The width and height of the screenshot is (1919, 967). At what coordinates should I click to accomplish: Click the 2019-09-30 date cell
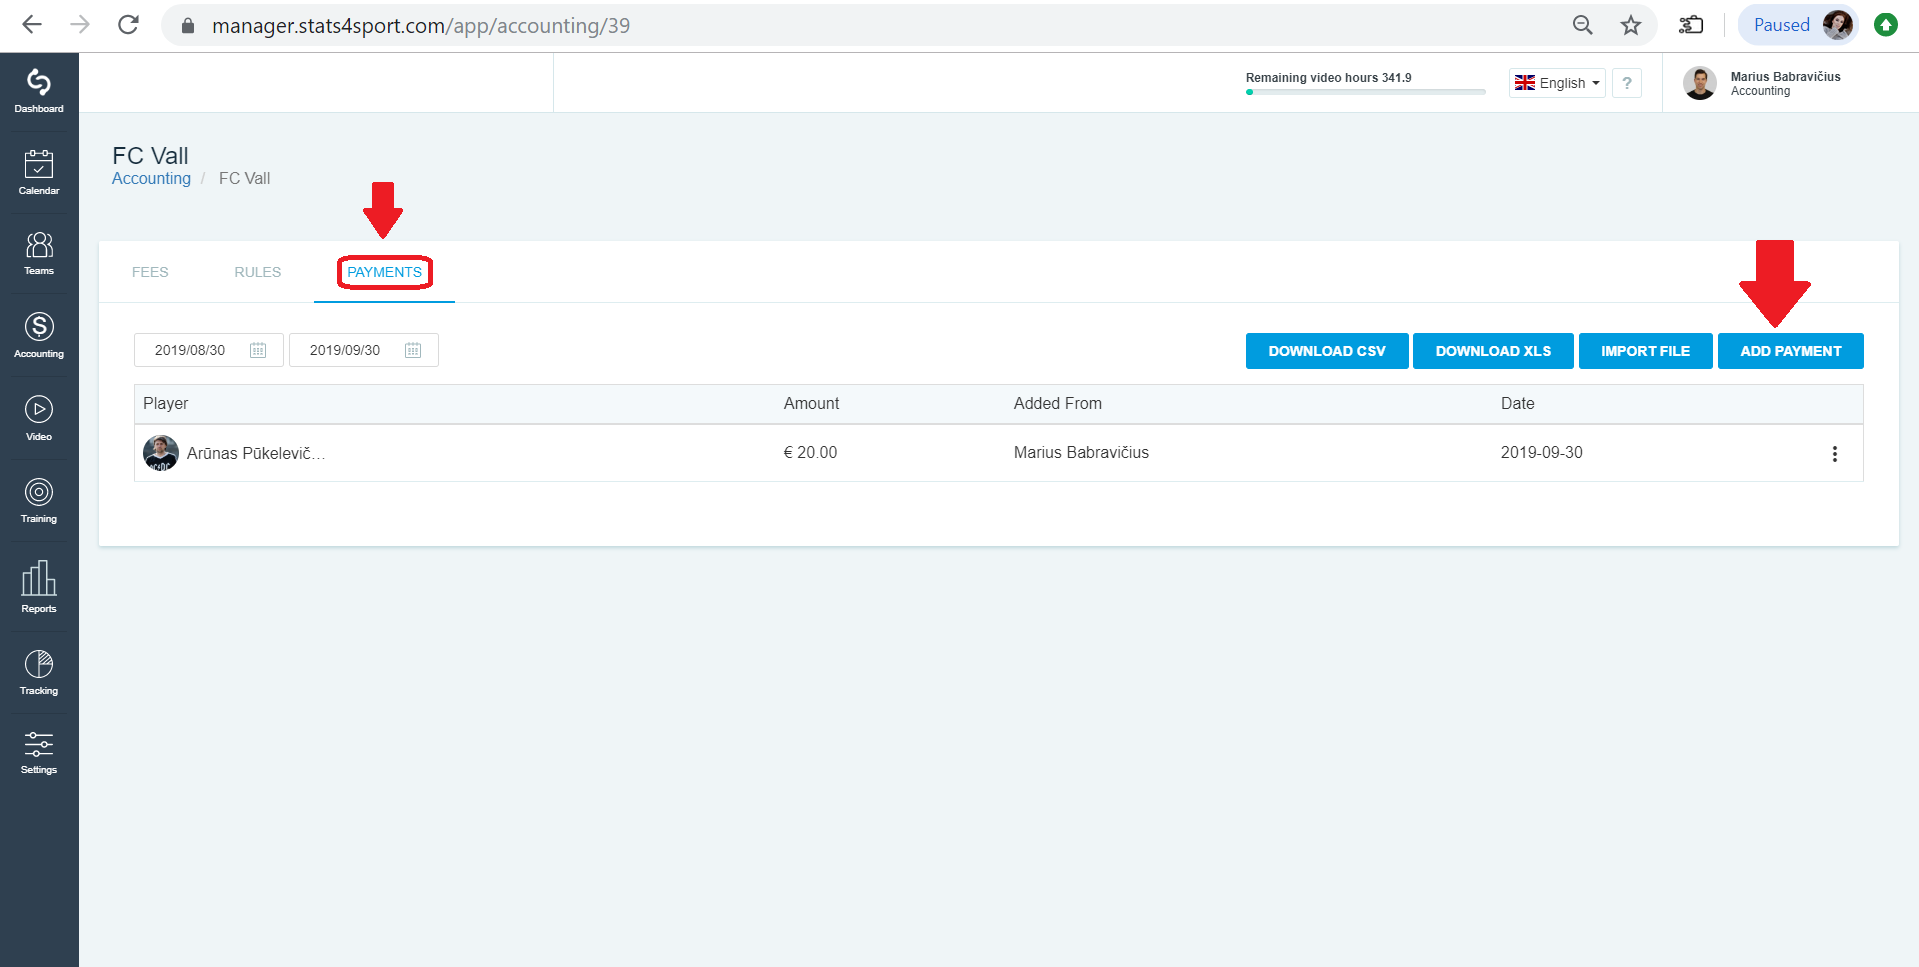point(1541,452)
